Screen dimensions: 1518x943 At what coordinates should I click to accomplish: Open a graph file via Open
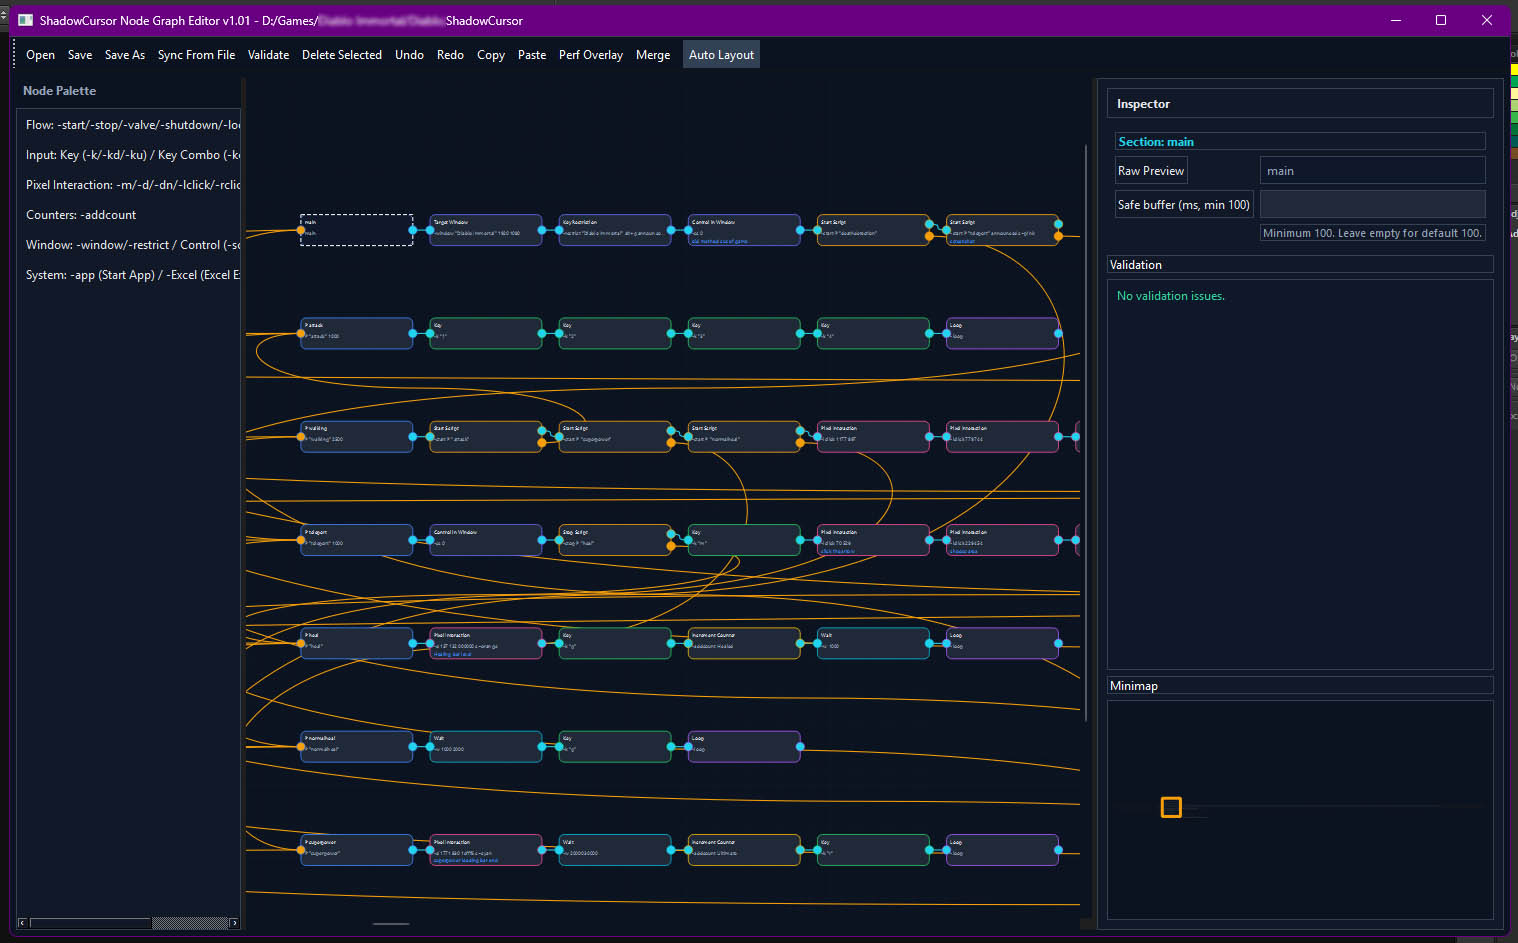click(x=40, y=54)
